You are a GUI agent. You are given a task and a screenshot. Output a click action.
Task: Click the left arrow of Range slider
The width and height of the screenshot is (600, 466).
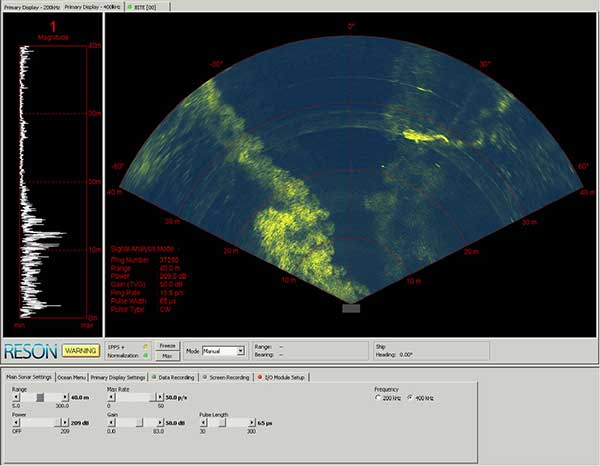coord(14,397)
